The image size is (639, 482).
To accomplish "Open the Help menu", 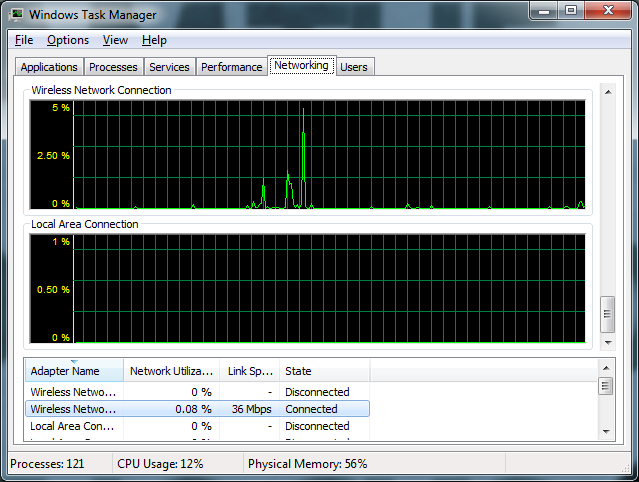I will tap(154, 40).
